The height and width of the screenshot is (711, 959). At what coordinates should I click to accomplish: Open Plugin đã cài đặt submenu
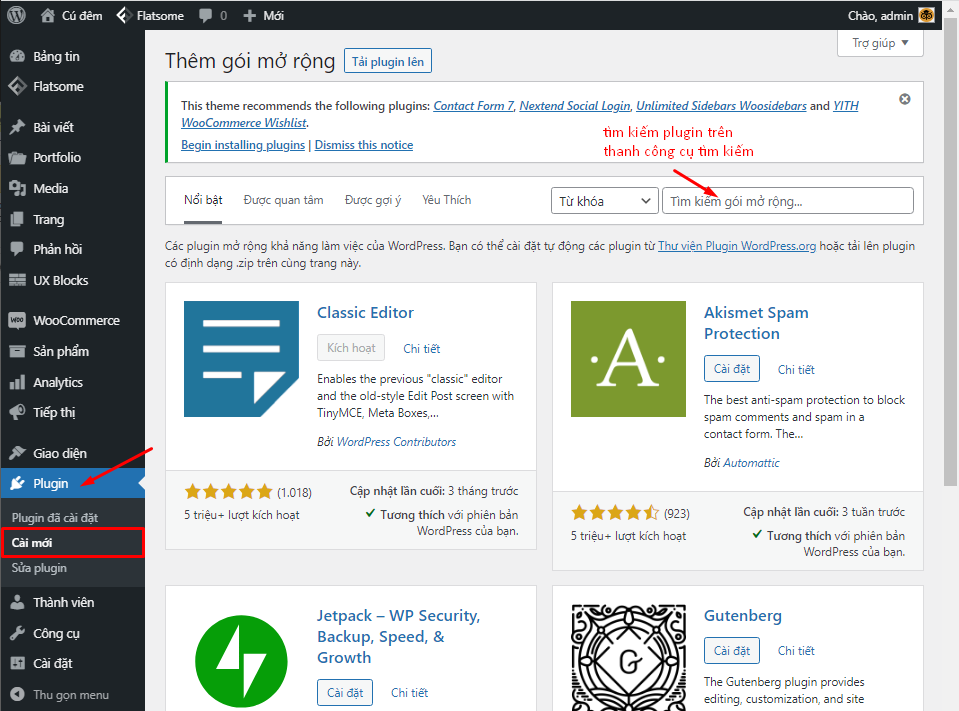54,518
